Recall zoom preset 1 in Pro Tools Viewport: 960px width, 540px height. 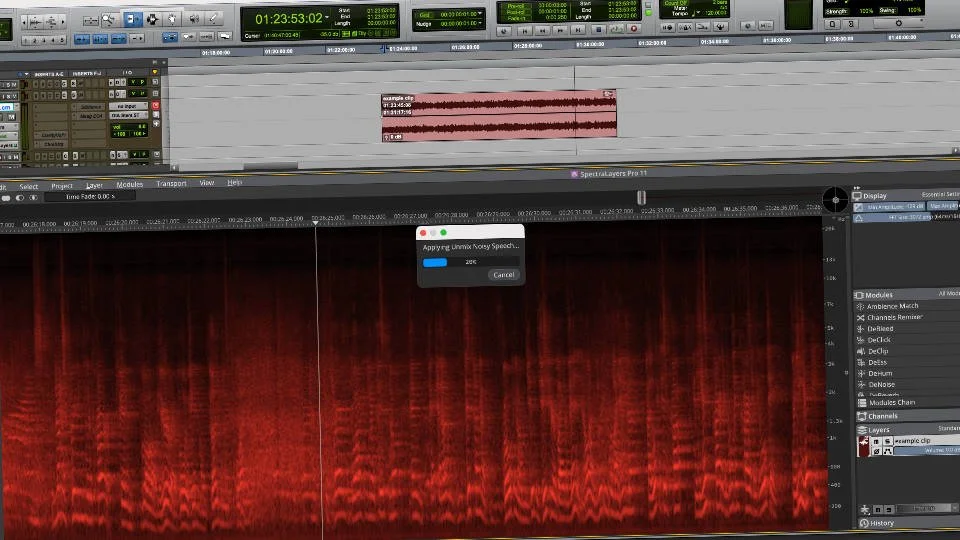[x=28, y=40]
